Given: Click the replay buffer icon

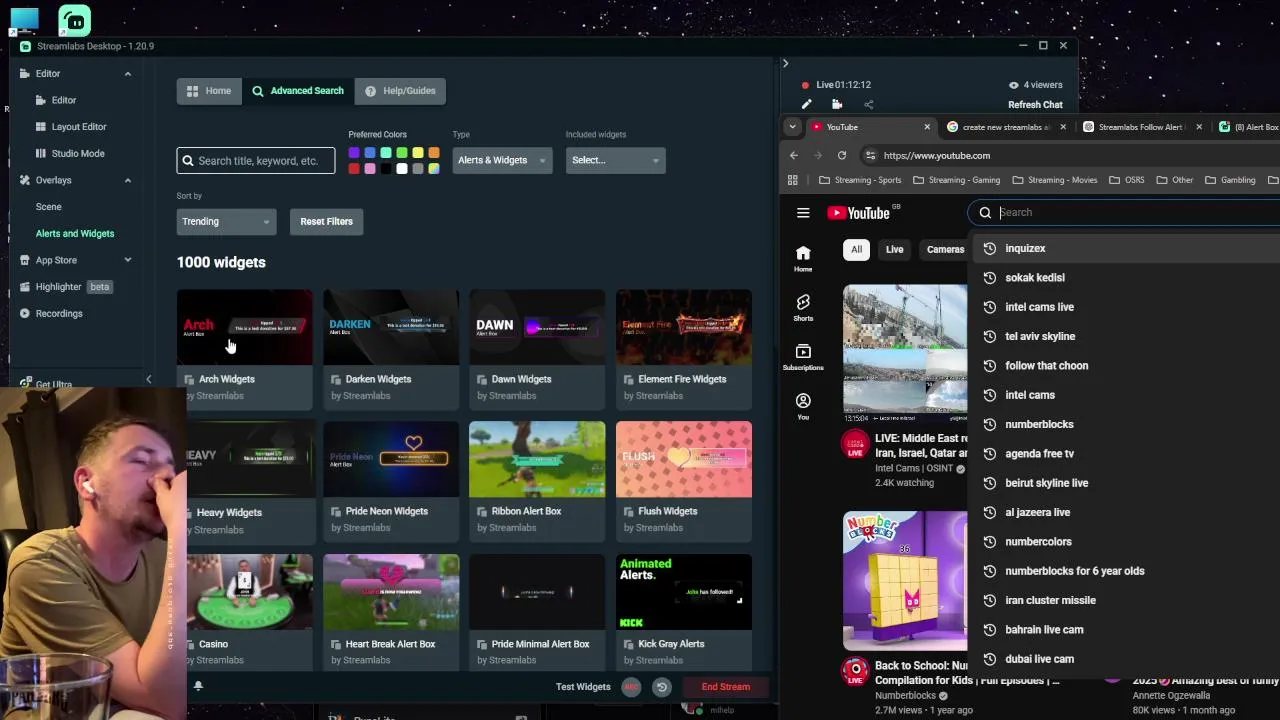Looking at the screenshot, I should click(x=661, y=687).
